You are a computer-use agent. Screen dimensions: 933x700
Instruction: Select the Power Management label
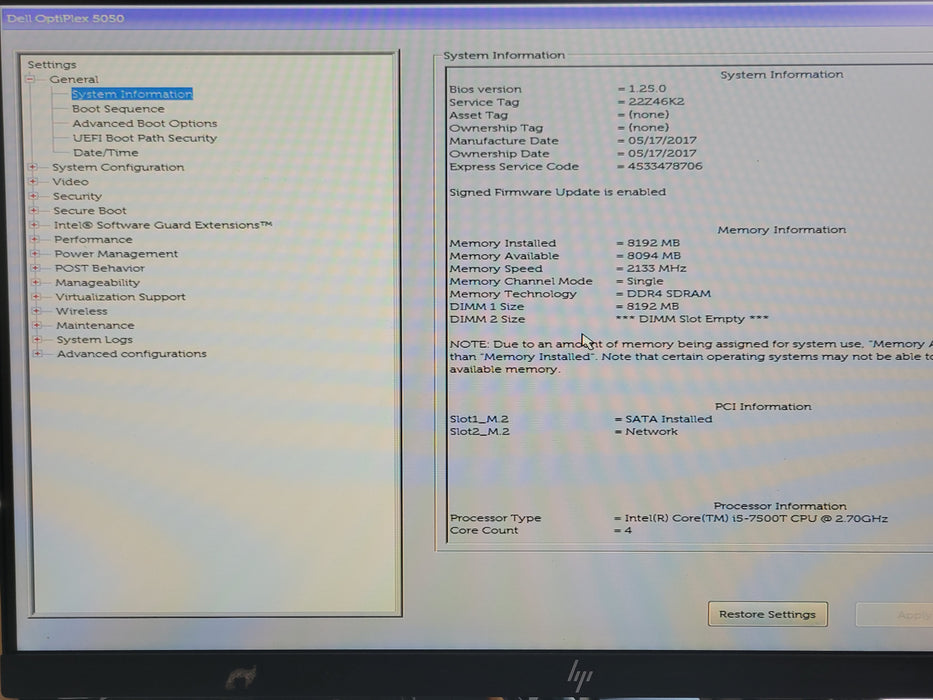[x=116, y=254]
